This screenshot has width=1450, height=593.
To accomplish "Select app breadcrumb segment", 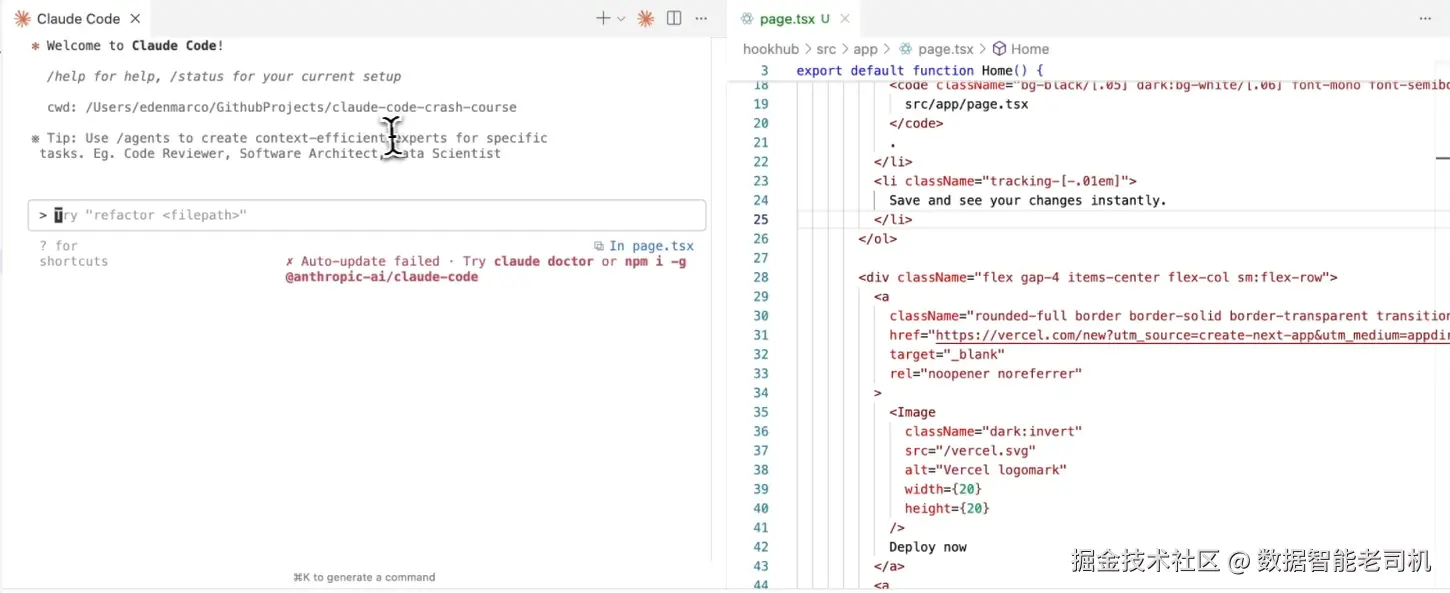I will [x=865, y=49].
